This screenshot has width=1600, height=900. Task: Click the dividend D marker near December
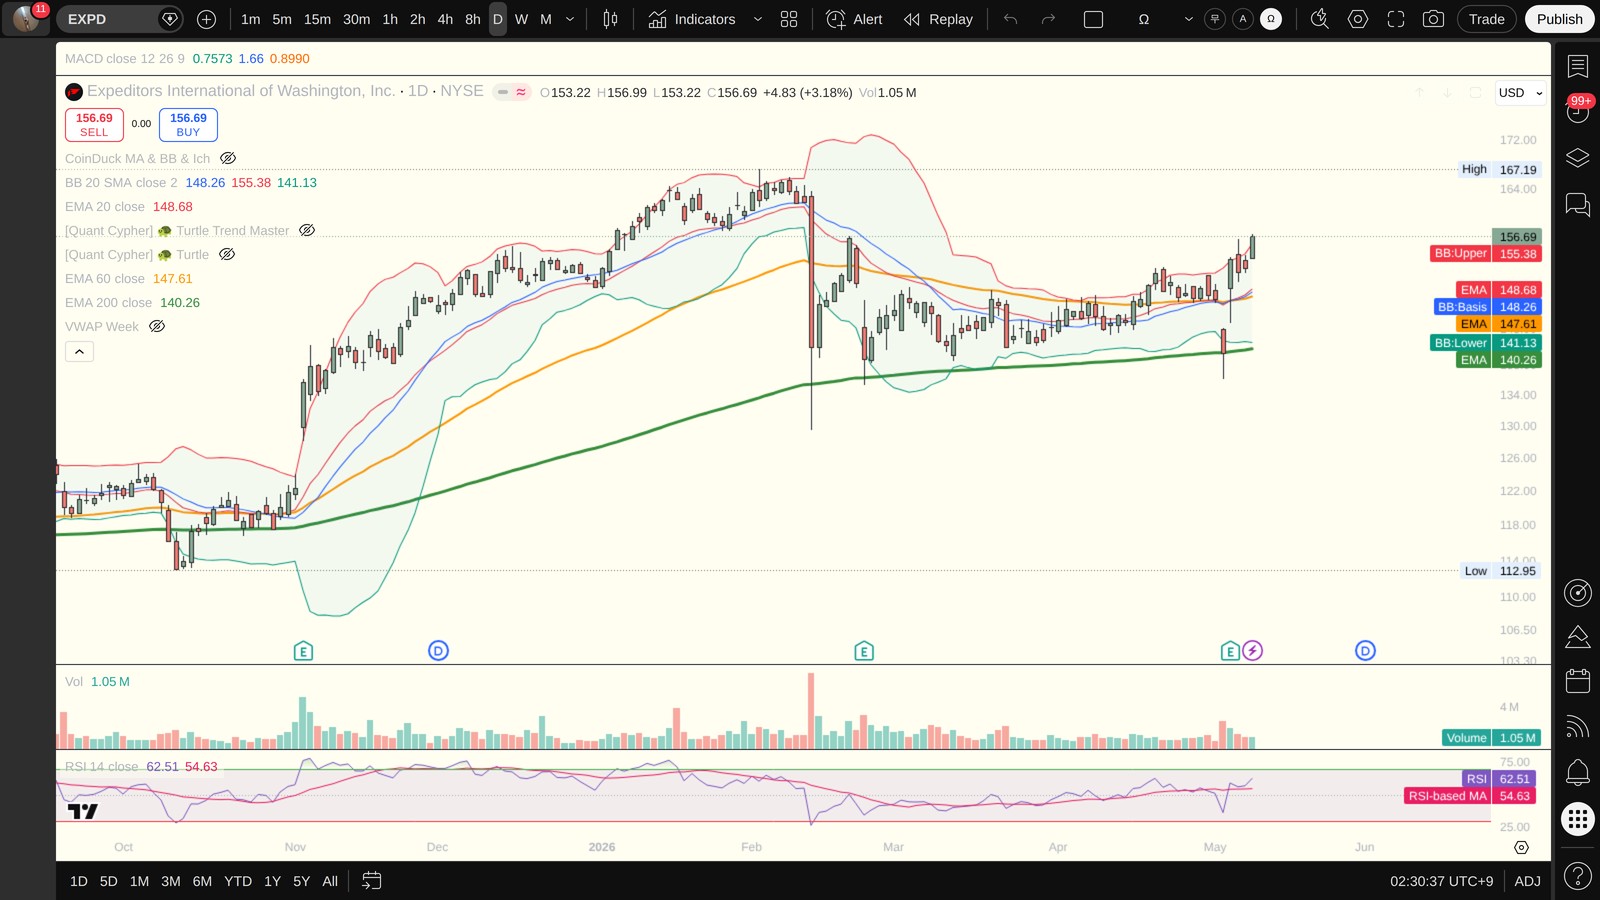[x=438, y=651]
